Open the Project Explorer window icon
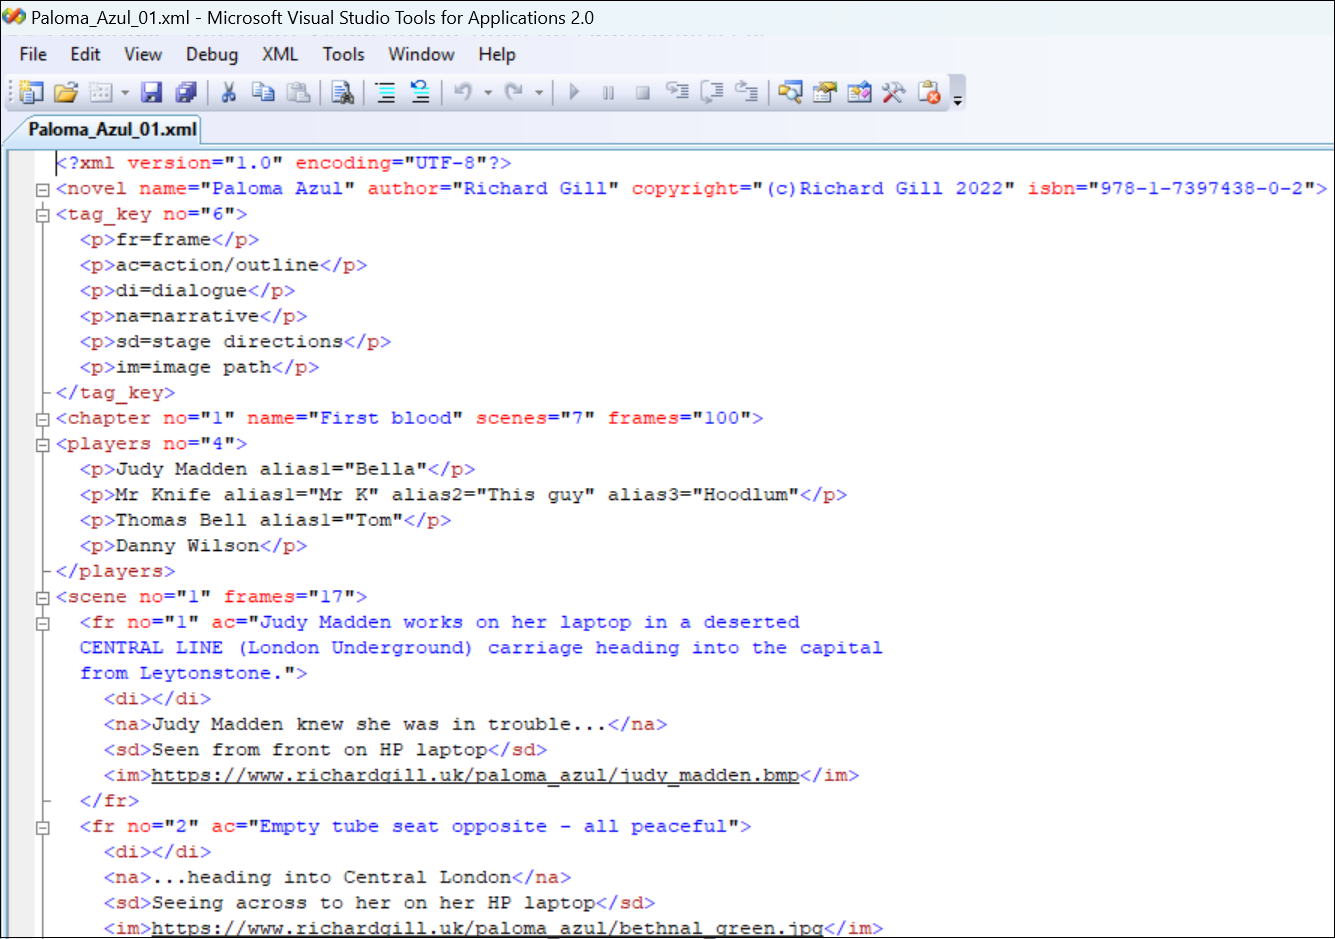Image resolution: width=1335 pixels, height=939 pixels. coord(790,92)
